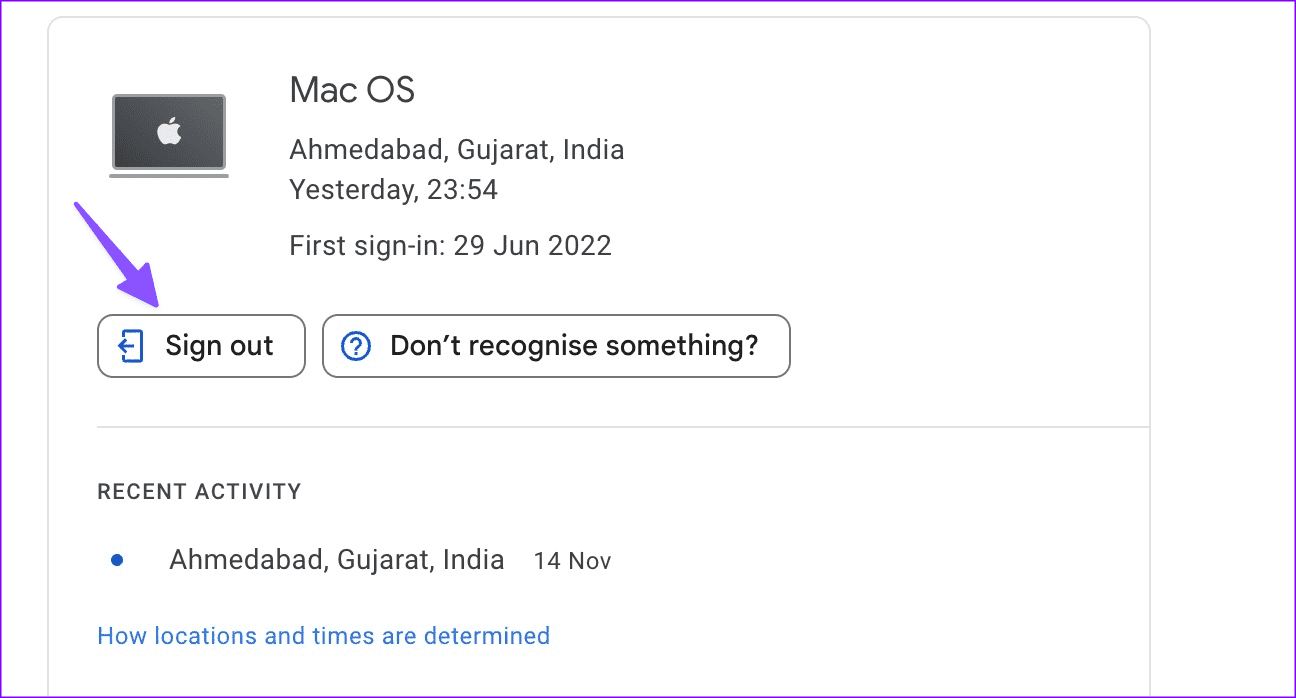1296x698 pixels.
Task: Select the MacBook laptop device image
Action: coord(169,136)
